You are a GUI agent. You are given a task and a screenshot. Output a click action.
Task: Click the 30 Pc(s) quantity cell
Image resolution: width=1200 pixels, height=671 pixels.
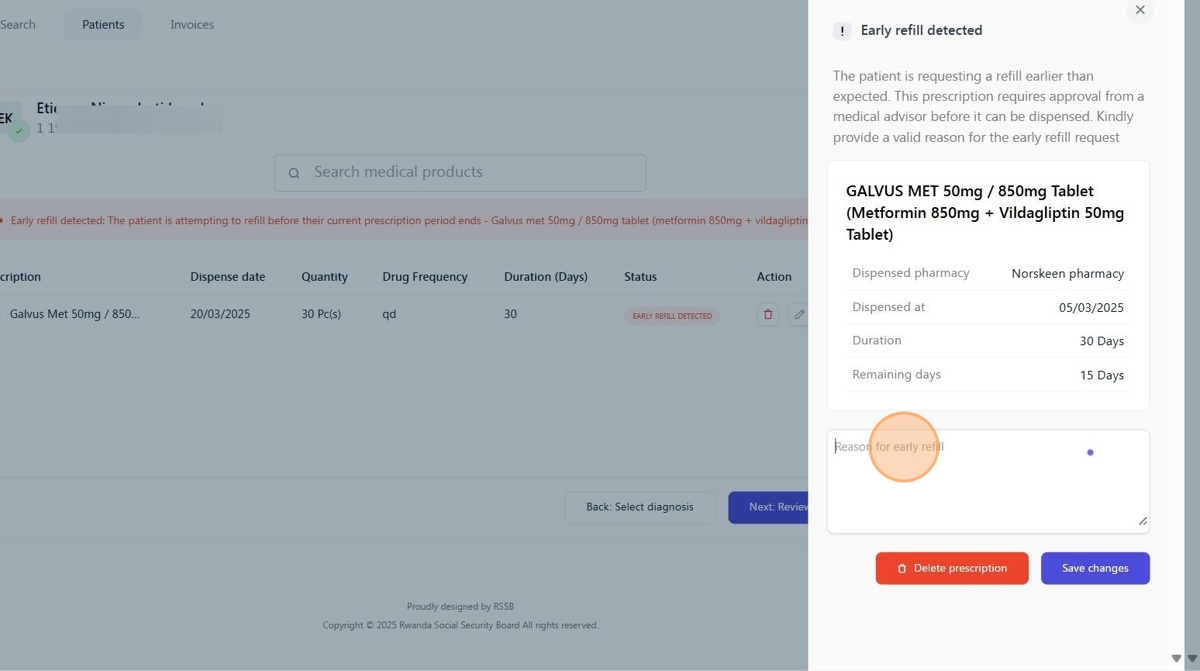(321, 314)
